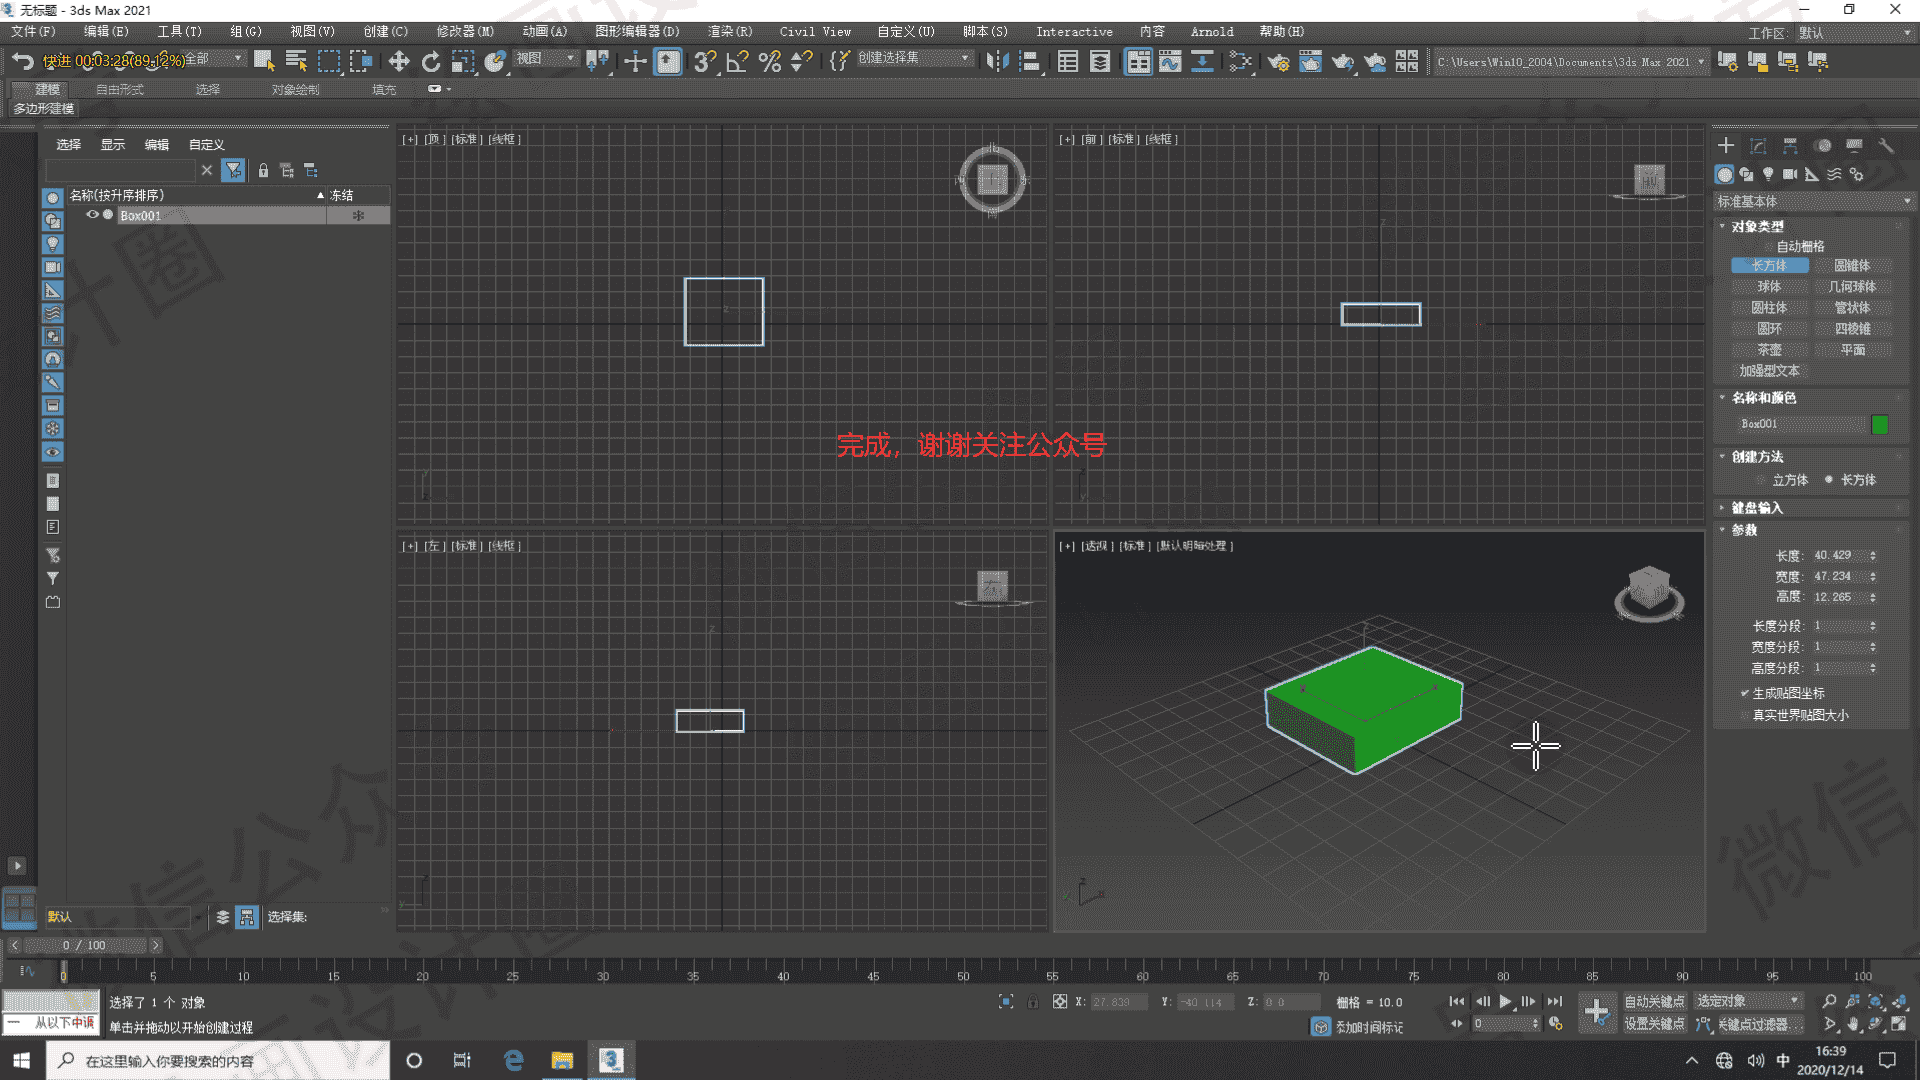Toggle 生成贴图坐标 checkbox
Viewport: 1920px width, 1080px height.
click(x=1744, y=693)
